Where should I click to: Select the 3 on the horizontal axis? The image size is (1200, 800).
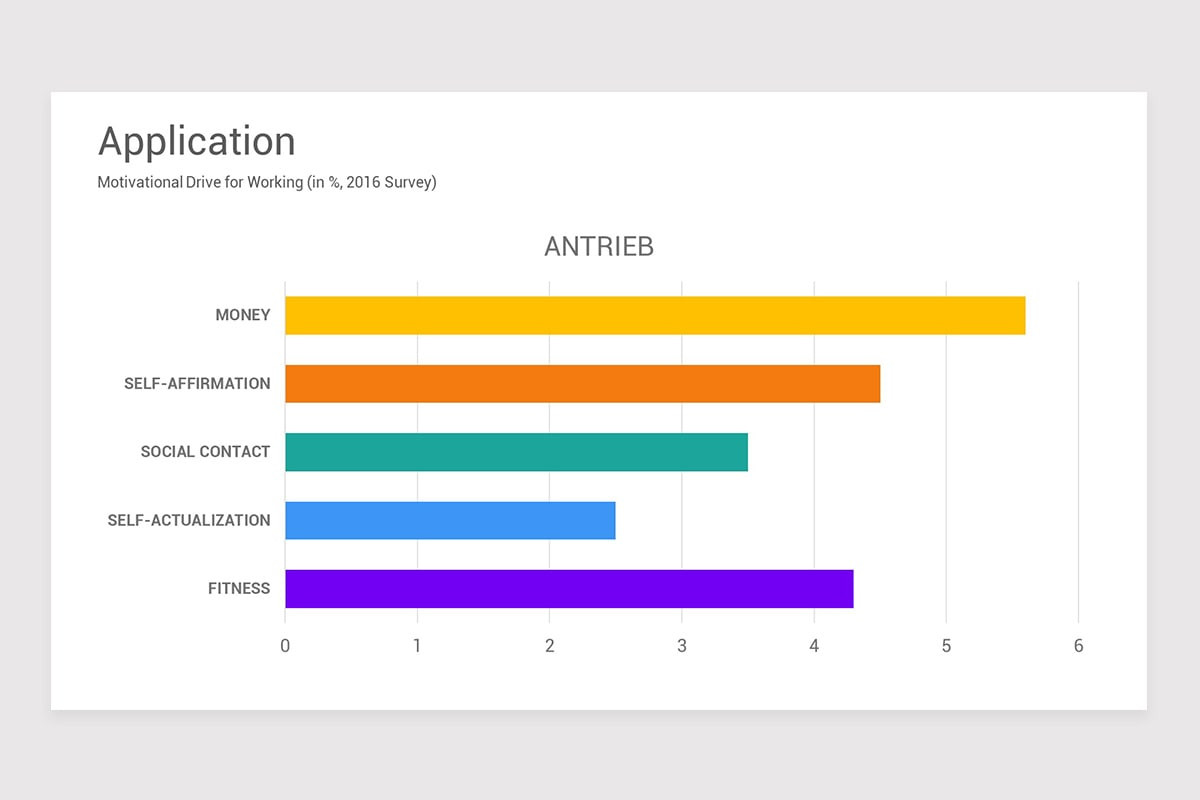(x=682, y=646)
